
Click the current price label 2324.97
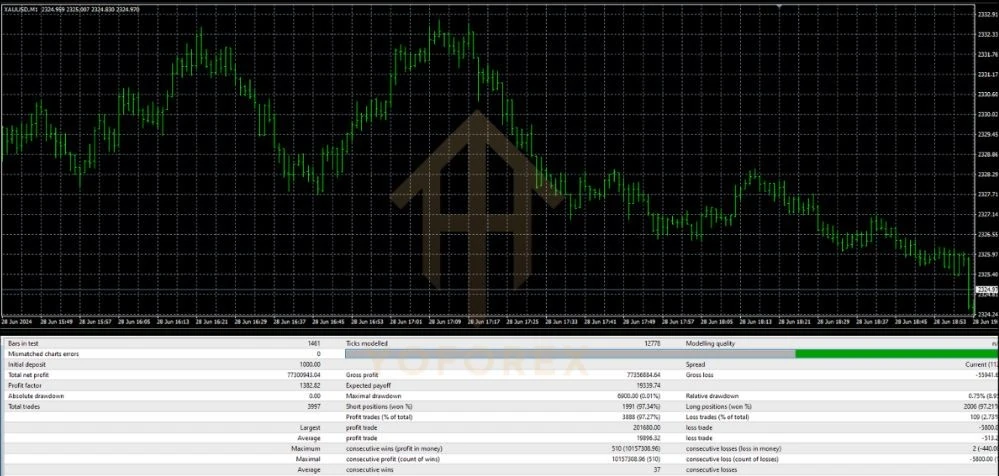[x=986, y=289]
